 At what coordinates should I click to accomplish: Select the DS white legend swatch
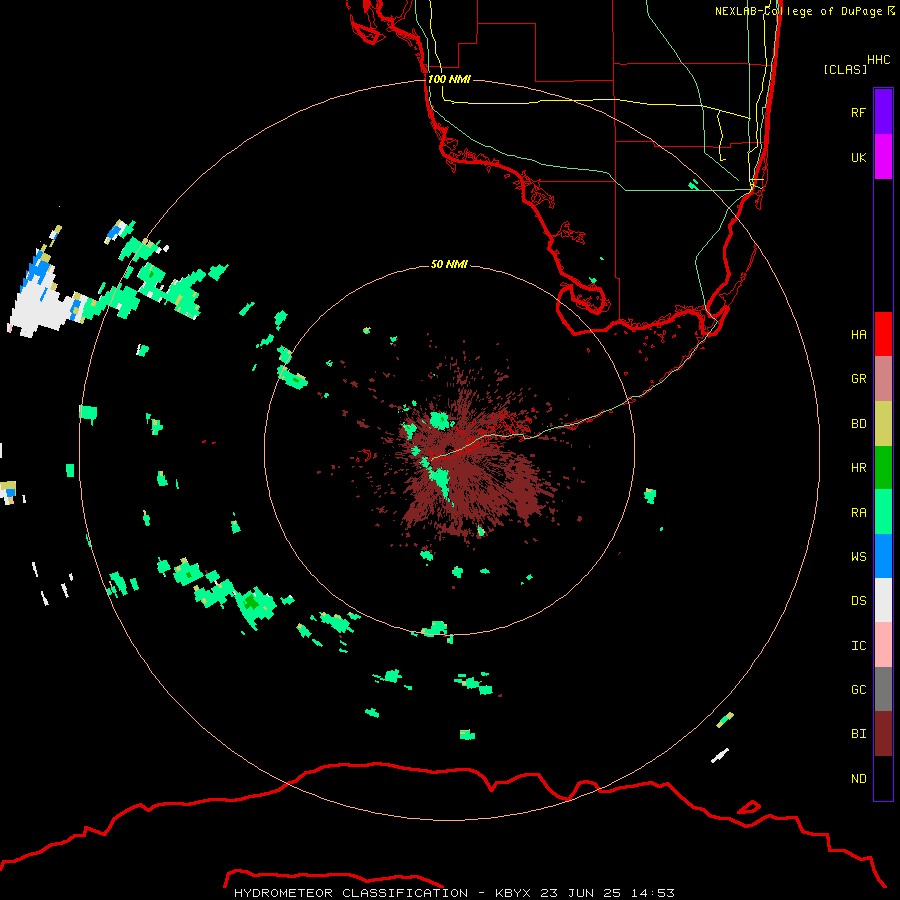tap(883, 600)
